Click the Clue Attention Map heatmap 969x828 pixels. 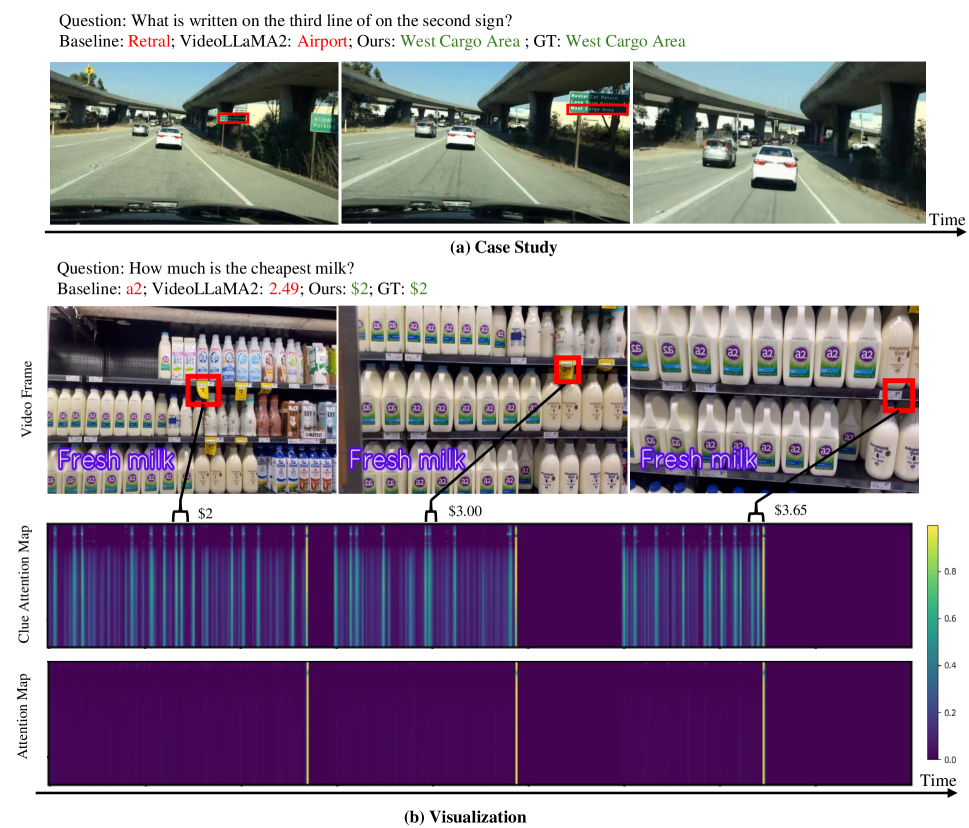click(480, 585)
